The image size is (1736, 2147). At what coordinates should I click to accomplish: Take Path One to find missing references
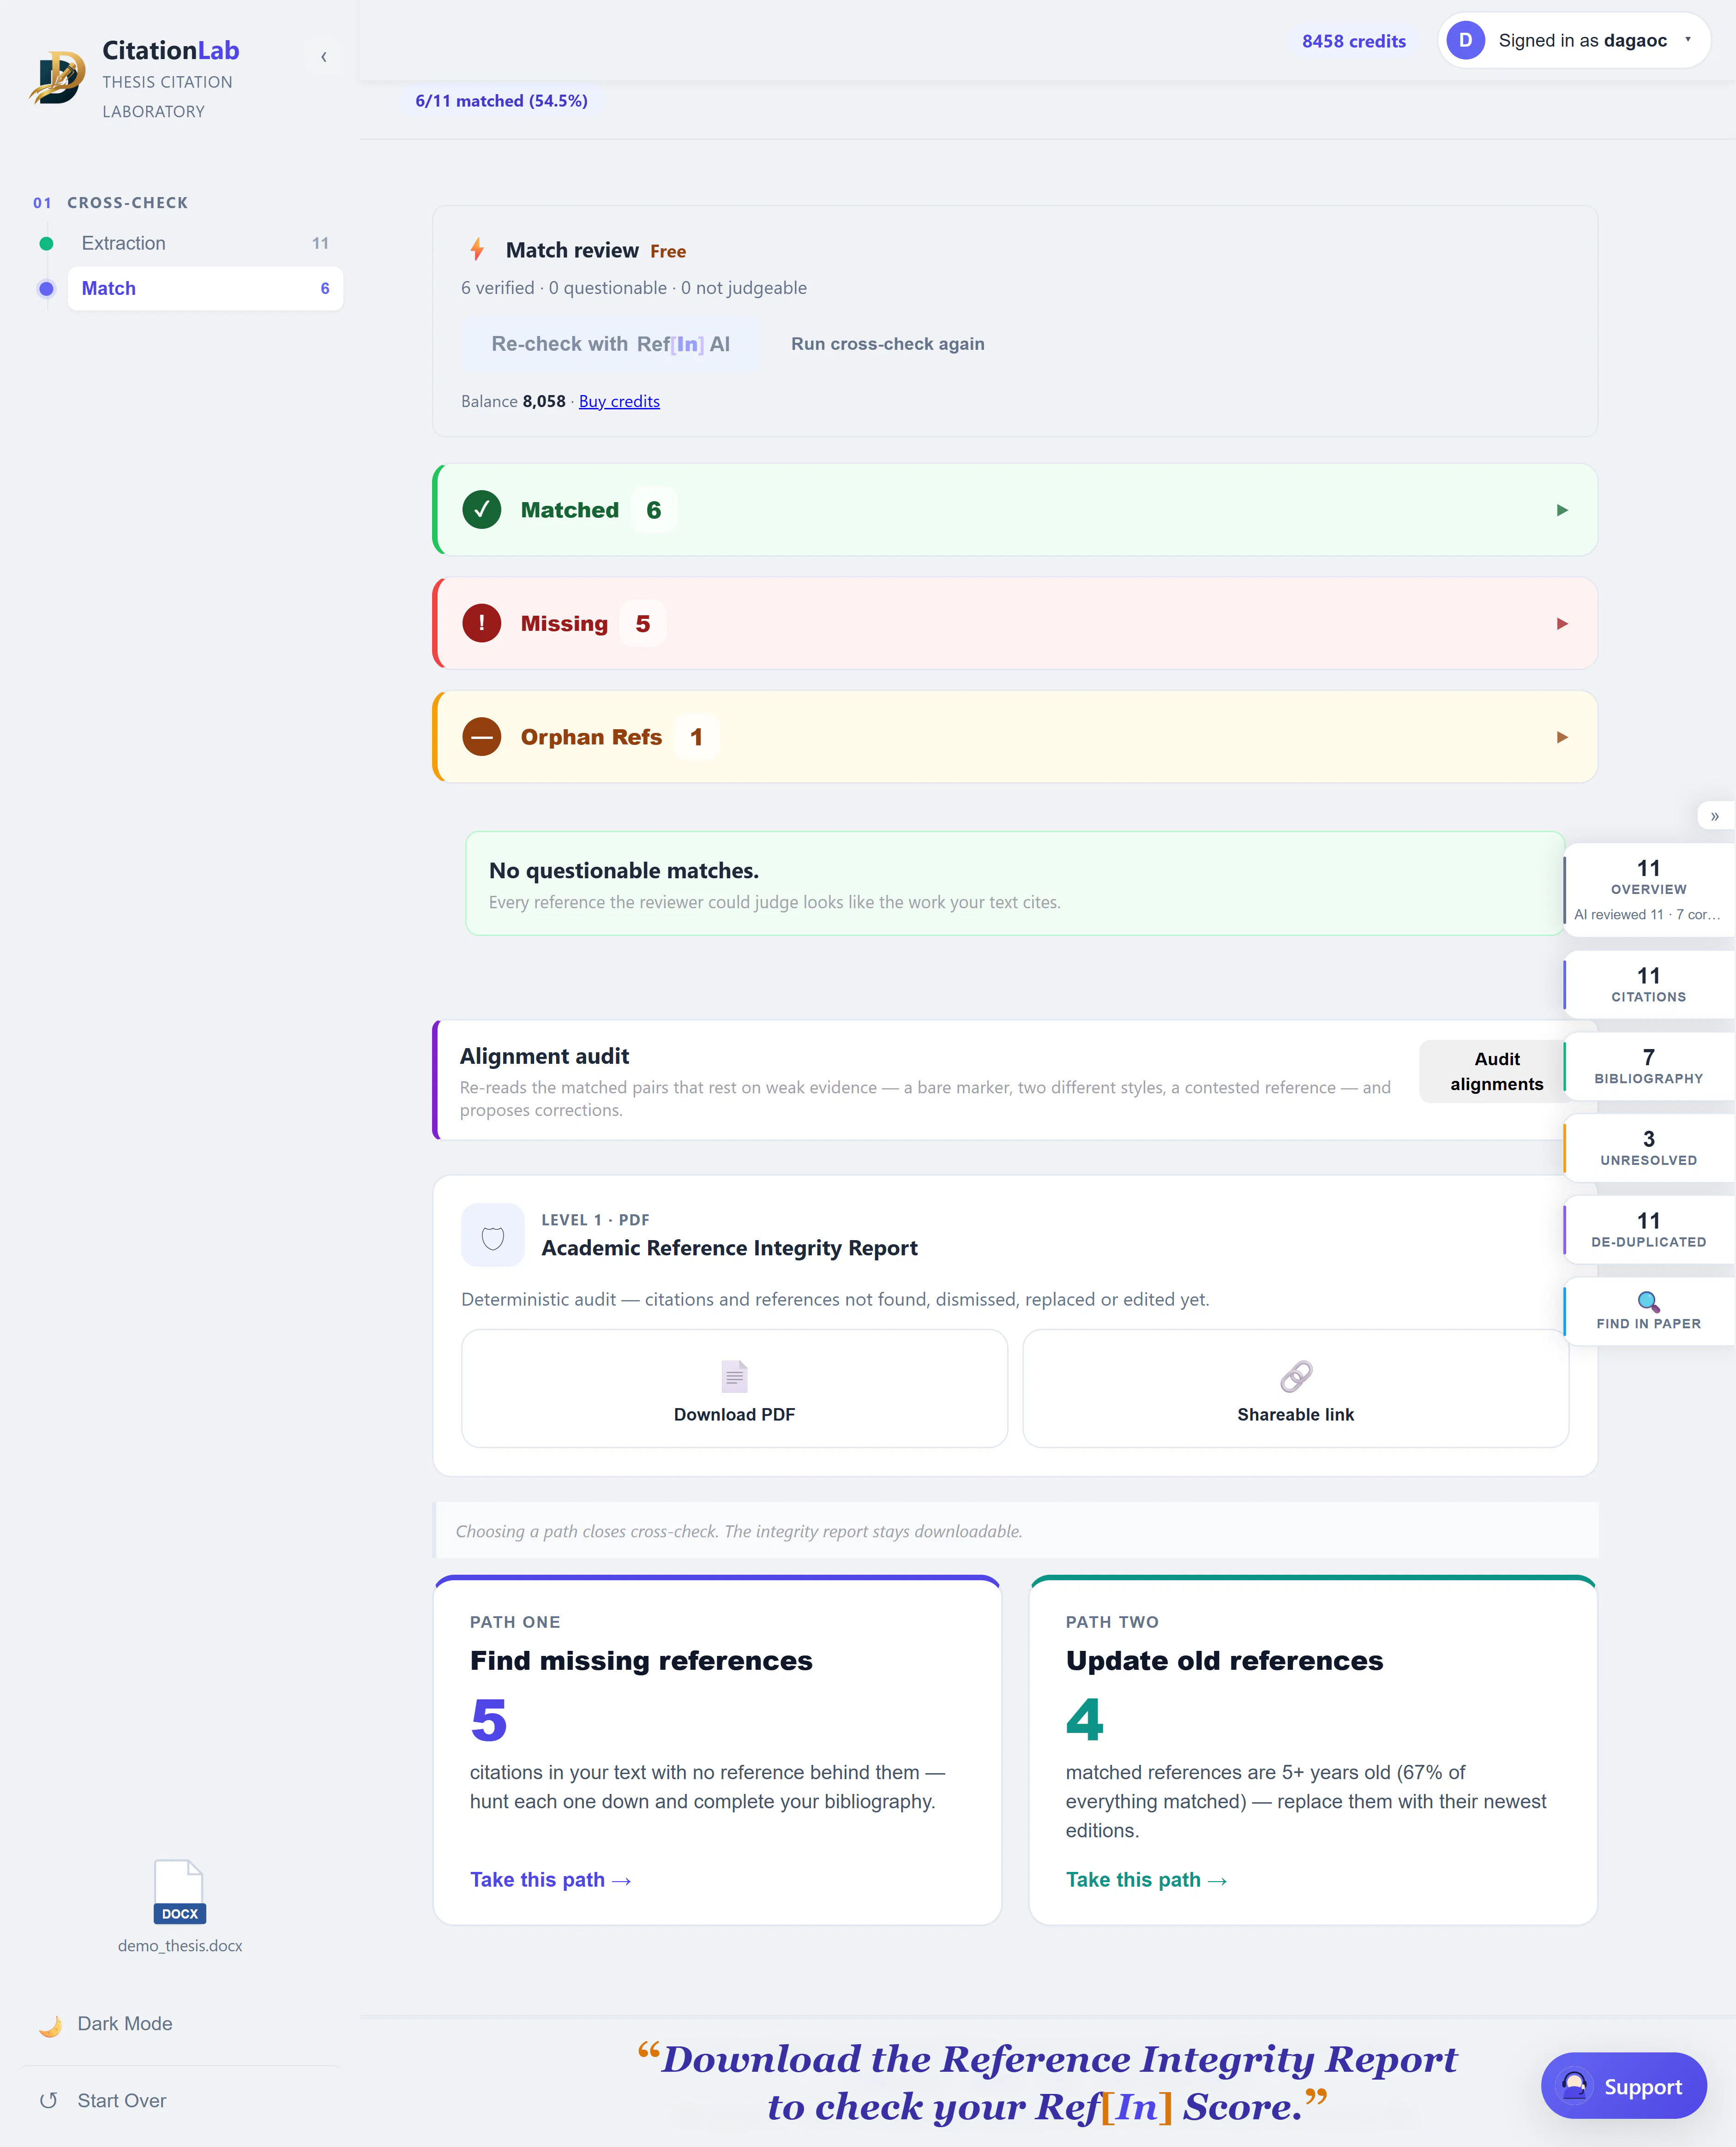pyautogui.click(x=551, y=1880)
